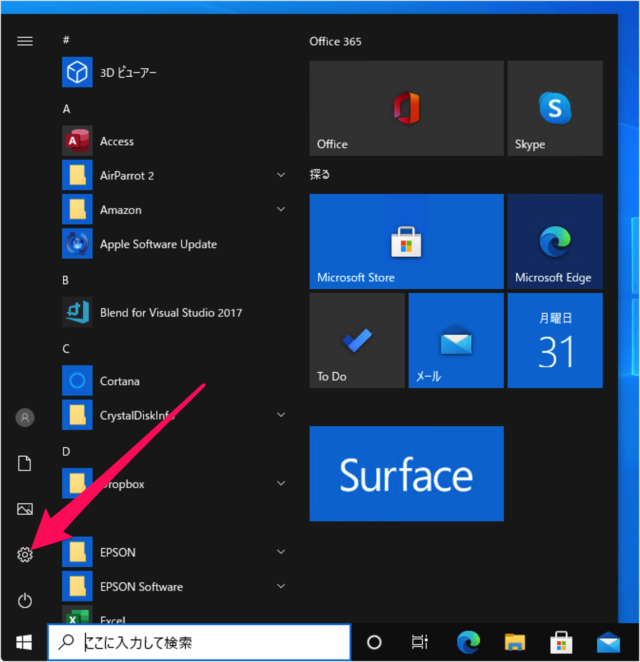This screenshot has width=640, height=662.
Task: Click the taskbar search box
Action: [x=200, y=642]
